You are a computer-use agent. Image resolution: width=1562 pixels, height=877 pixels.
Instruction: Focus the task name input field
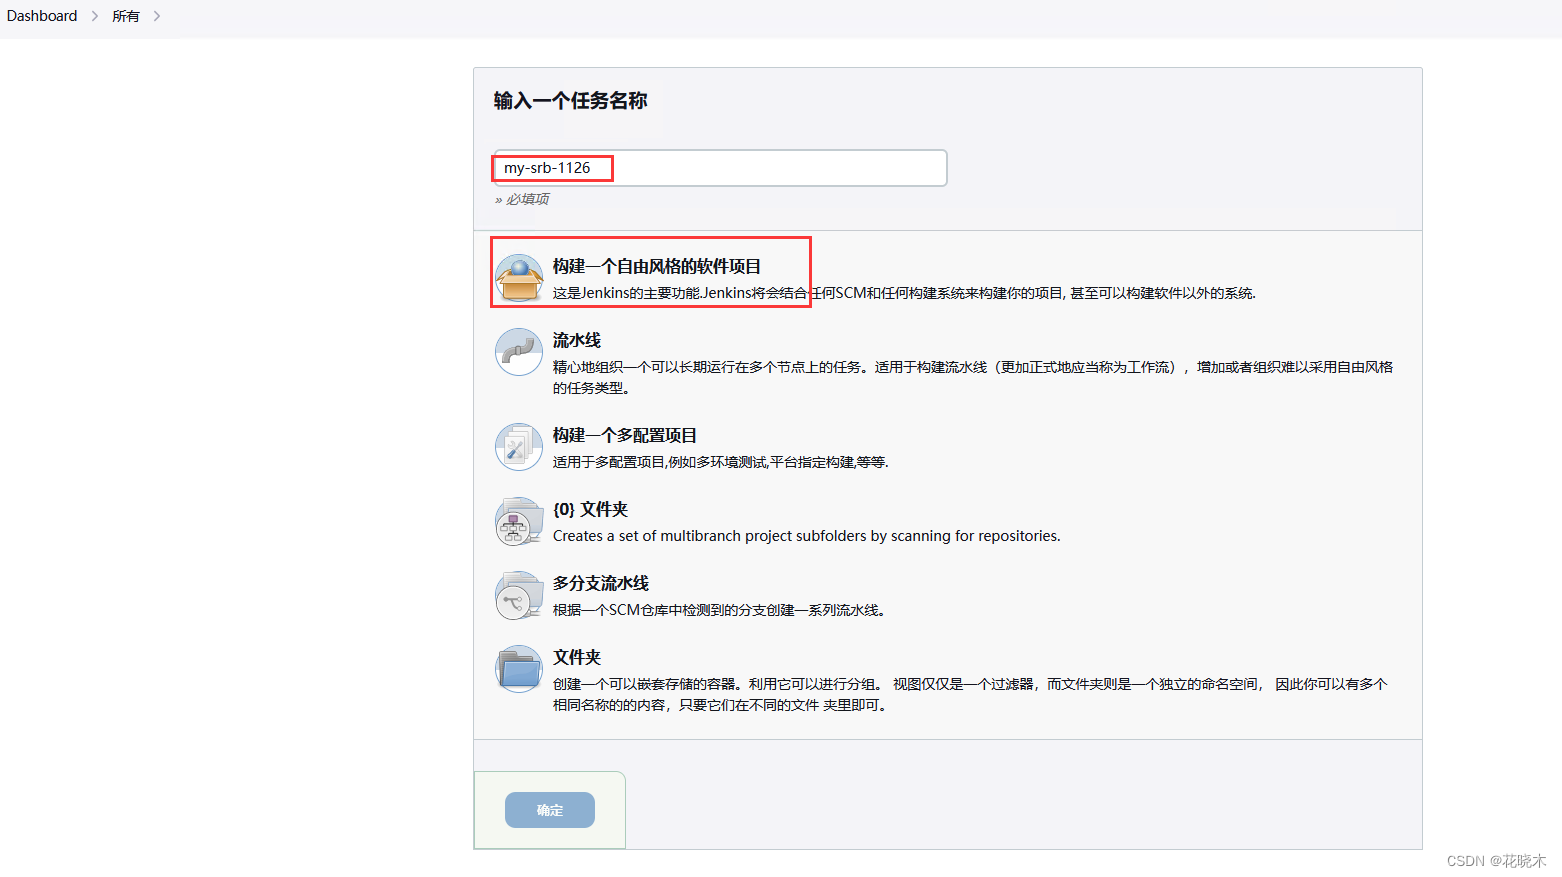(x=720, y=168)
